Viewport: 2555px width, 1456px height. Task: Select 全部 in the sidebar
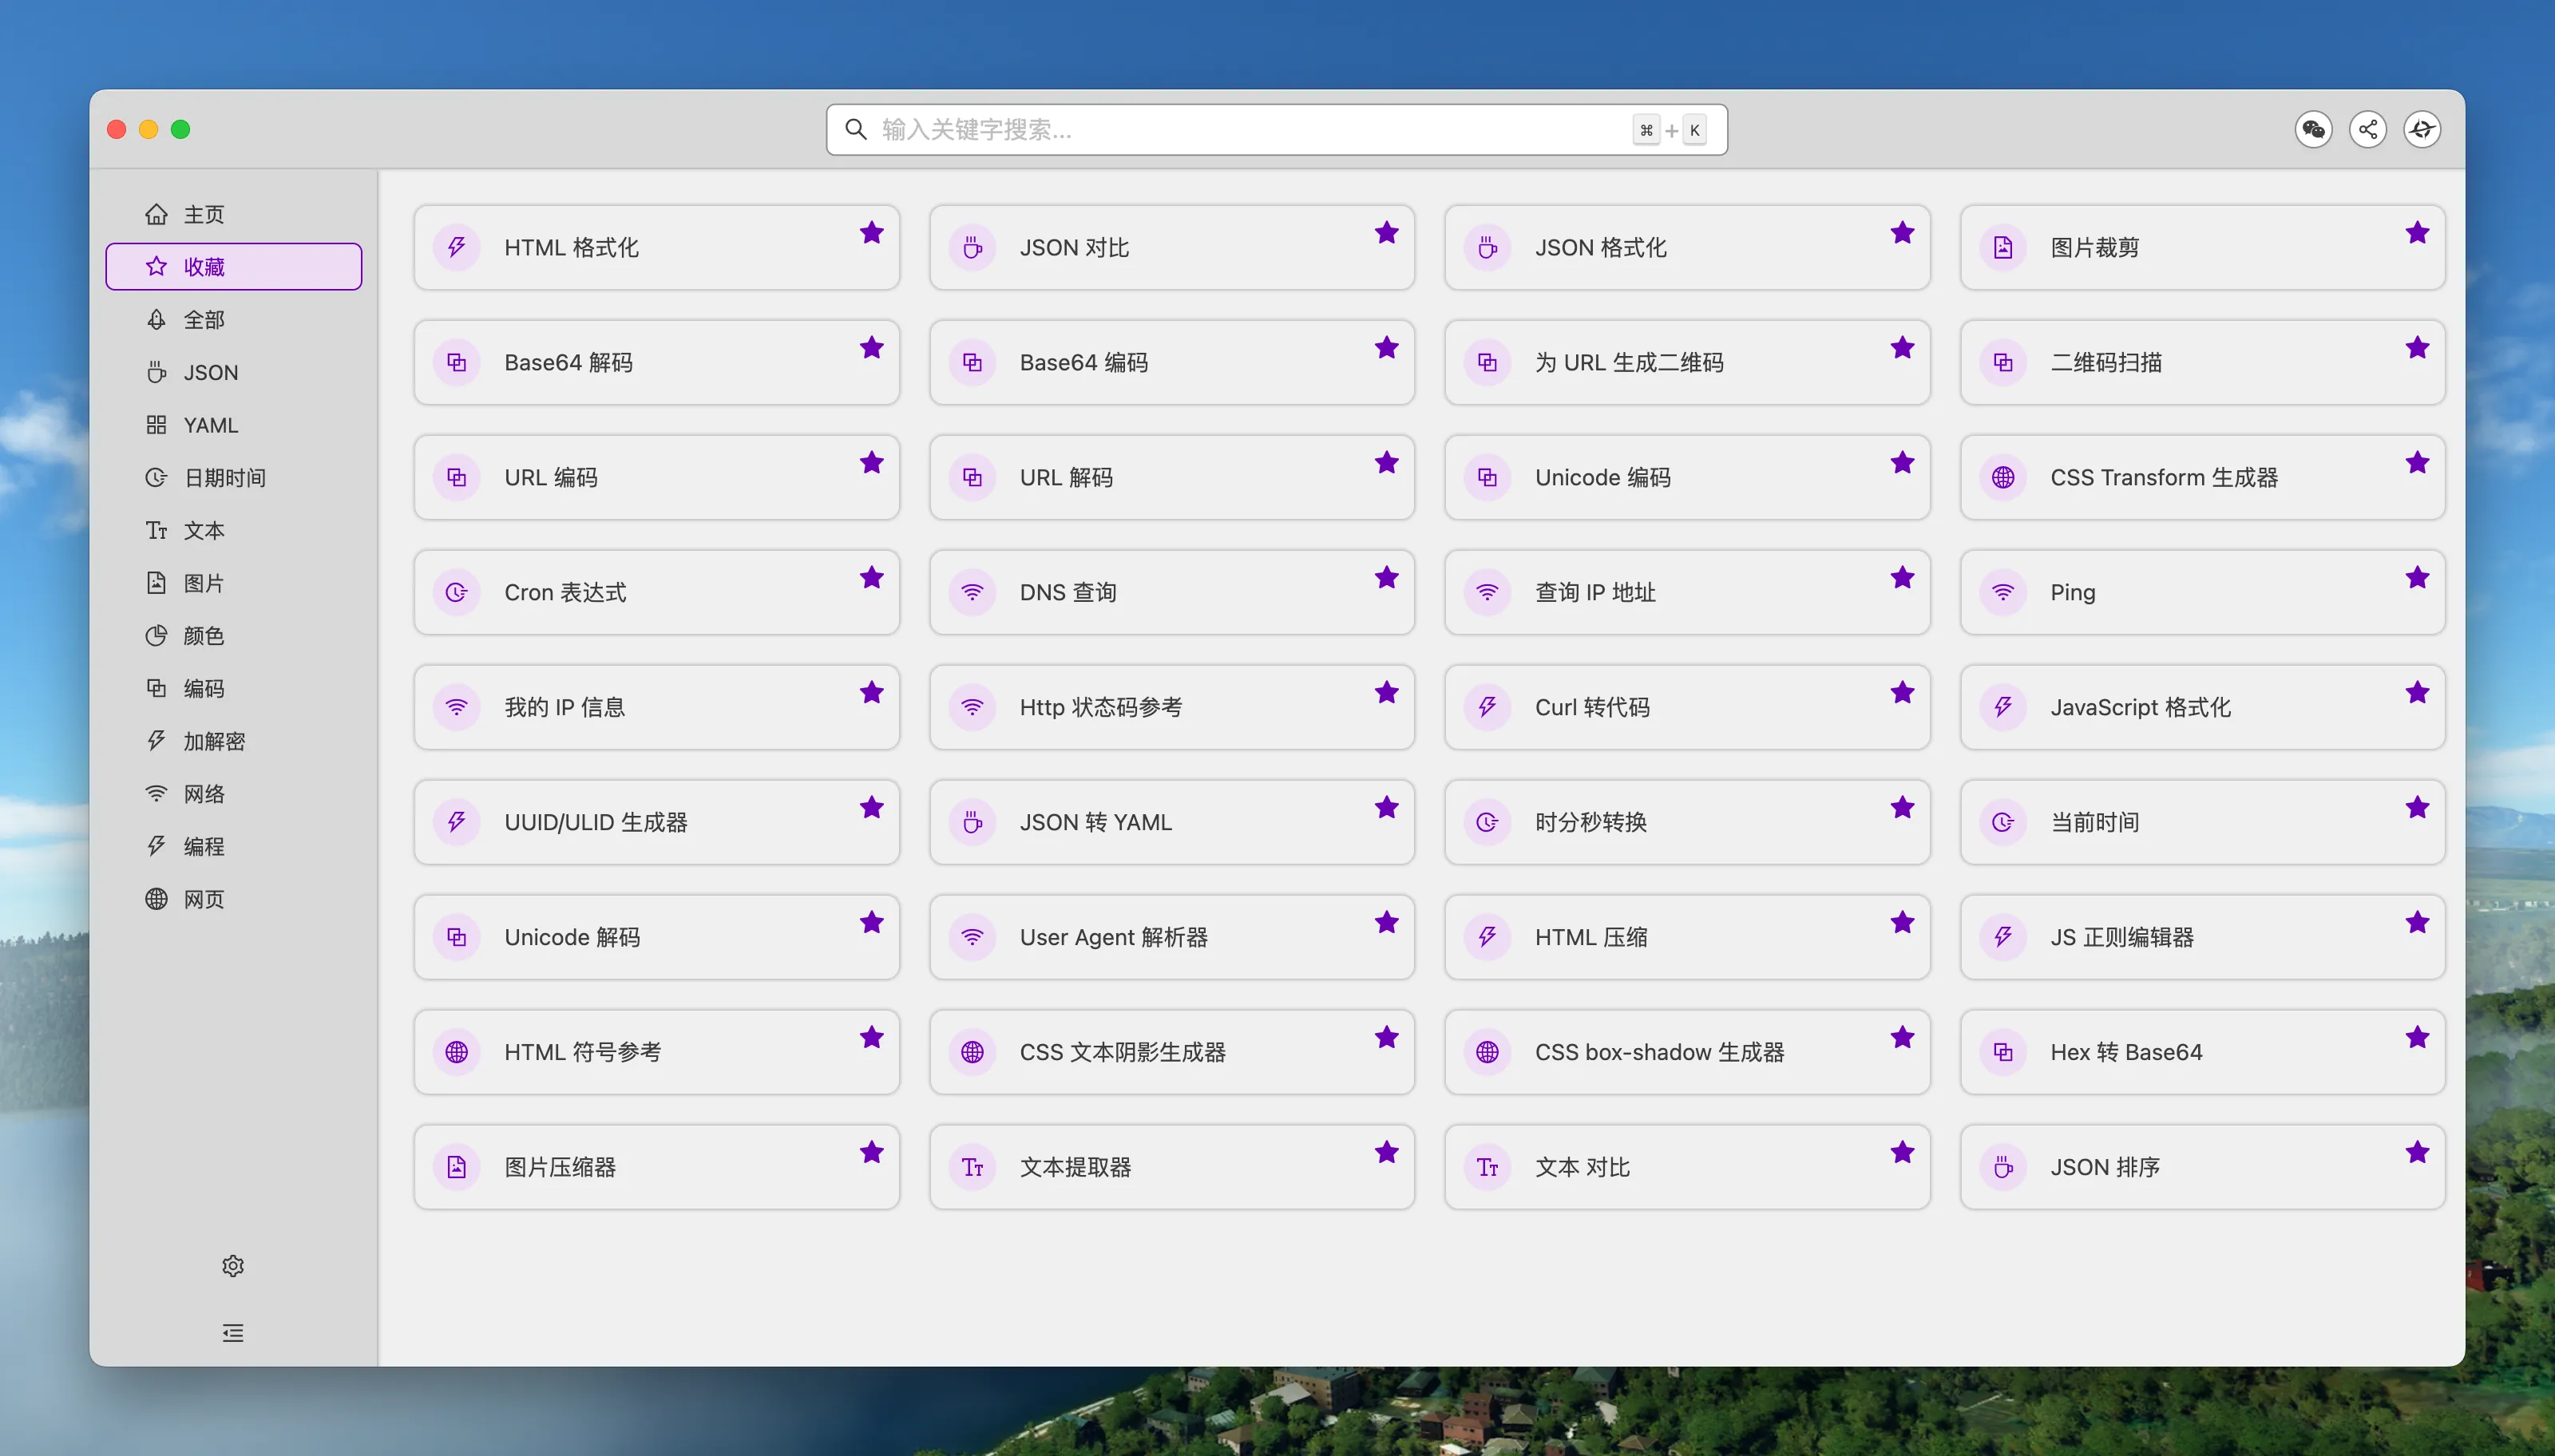pyautogui.click(x=204, y=320)
